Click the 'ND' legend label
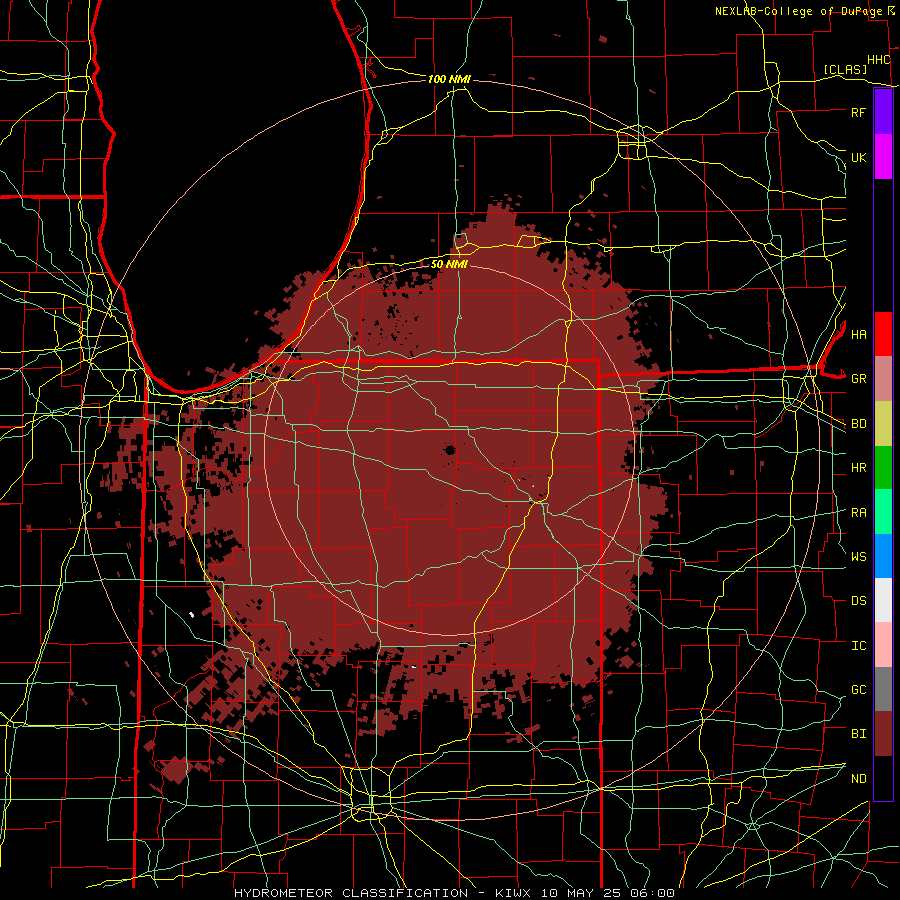The width and height of the screenshot is (900, 900). point(858,778)
